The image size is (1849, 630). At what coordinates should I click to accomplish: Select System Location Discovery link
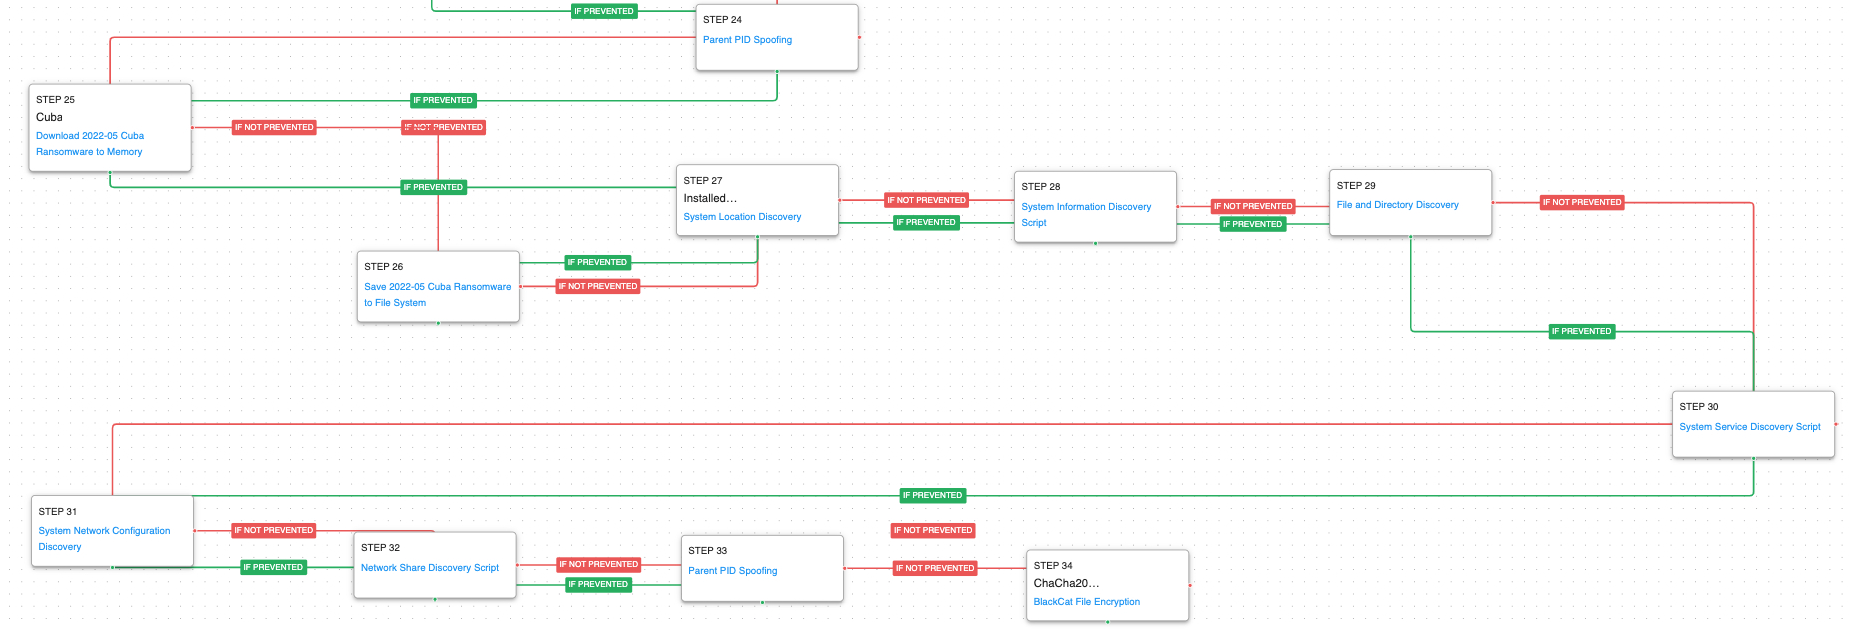click(x=742, y=217)
